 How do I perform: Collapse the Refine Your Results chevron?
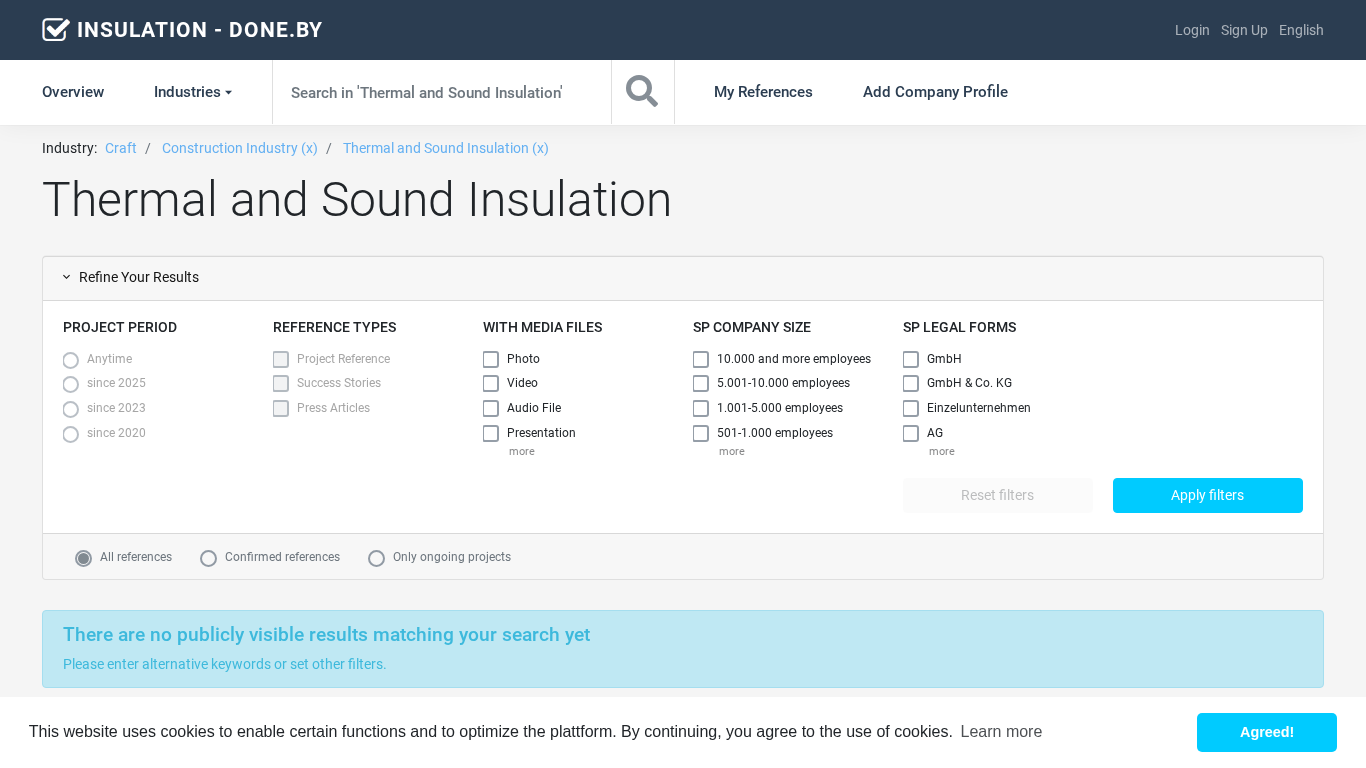click(x=67, y=277)
